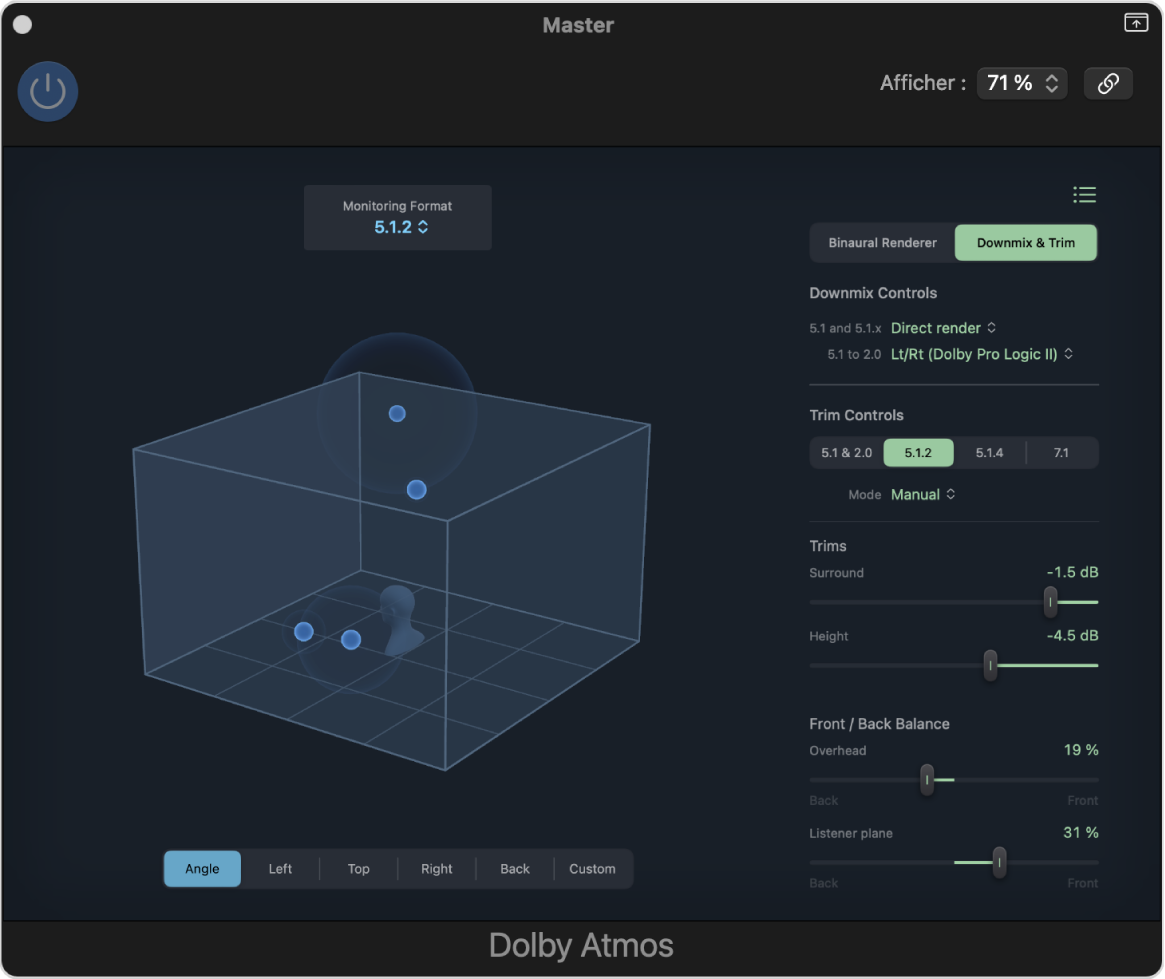Open the Afficher 71 % size dropdown
The width and height of the screenshot is (1165, 979).
(x=1022, y=83)
